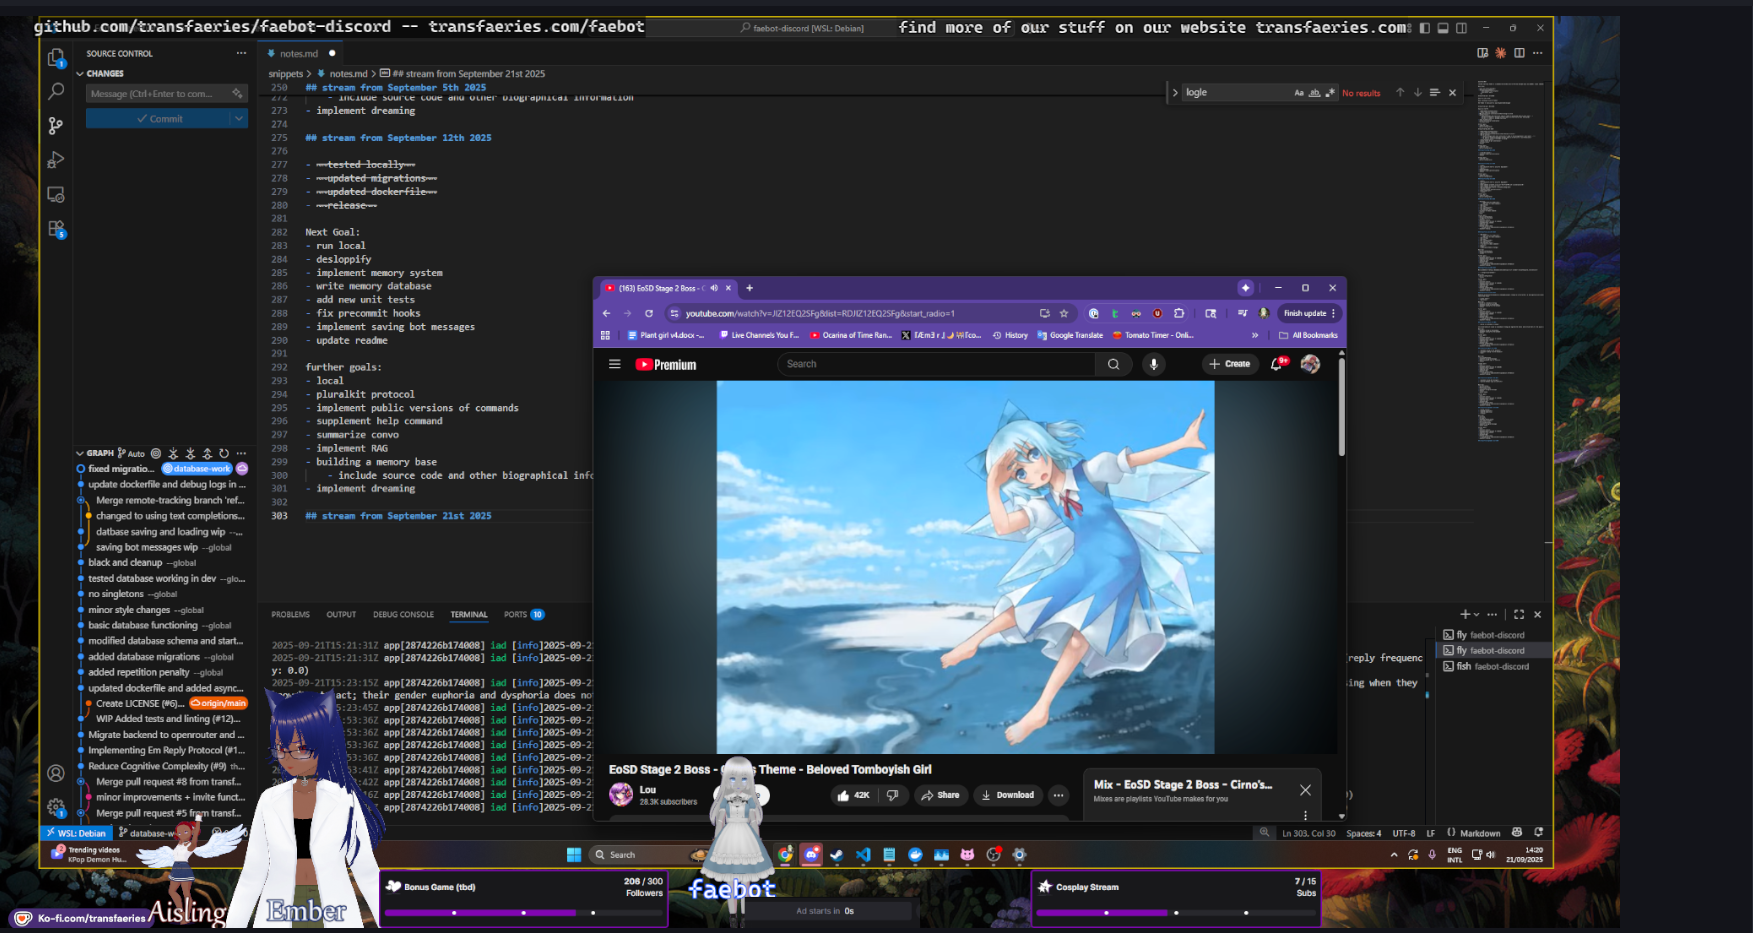Toggle the panel layout button in the title bar

pyautogui.click(x=1443, y=28)
